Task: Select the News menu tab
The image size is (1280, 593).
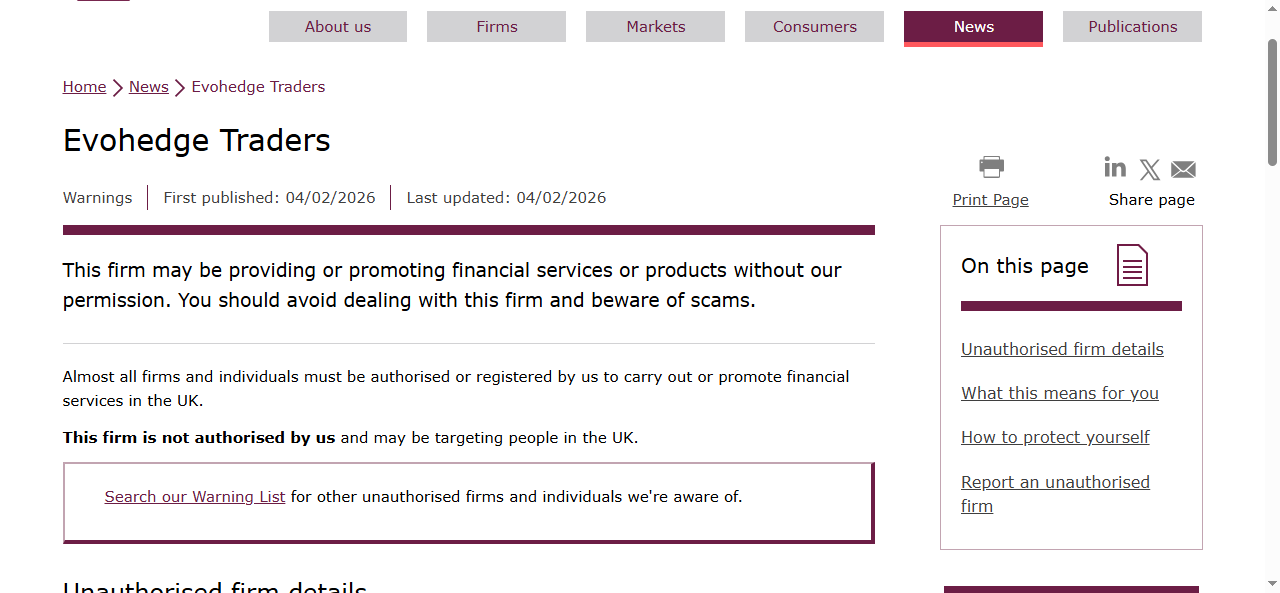Action: (973, 27)
